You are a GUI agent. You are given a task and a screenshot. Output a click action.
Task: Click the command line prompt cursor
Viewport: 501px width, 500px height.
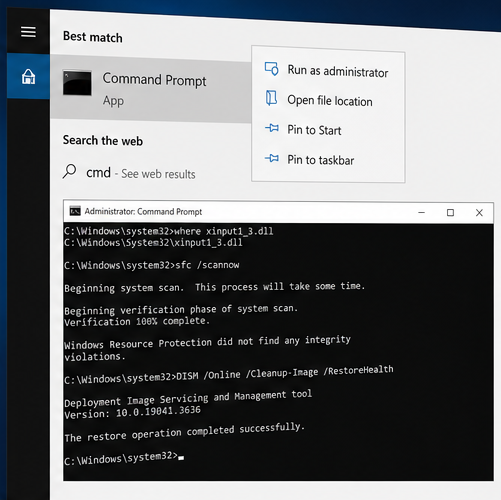pyautogui.click(x=181, y=458)
